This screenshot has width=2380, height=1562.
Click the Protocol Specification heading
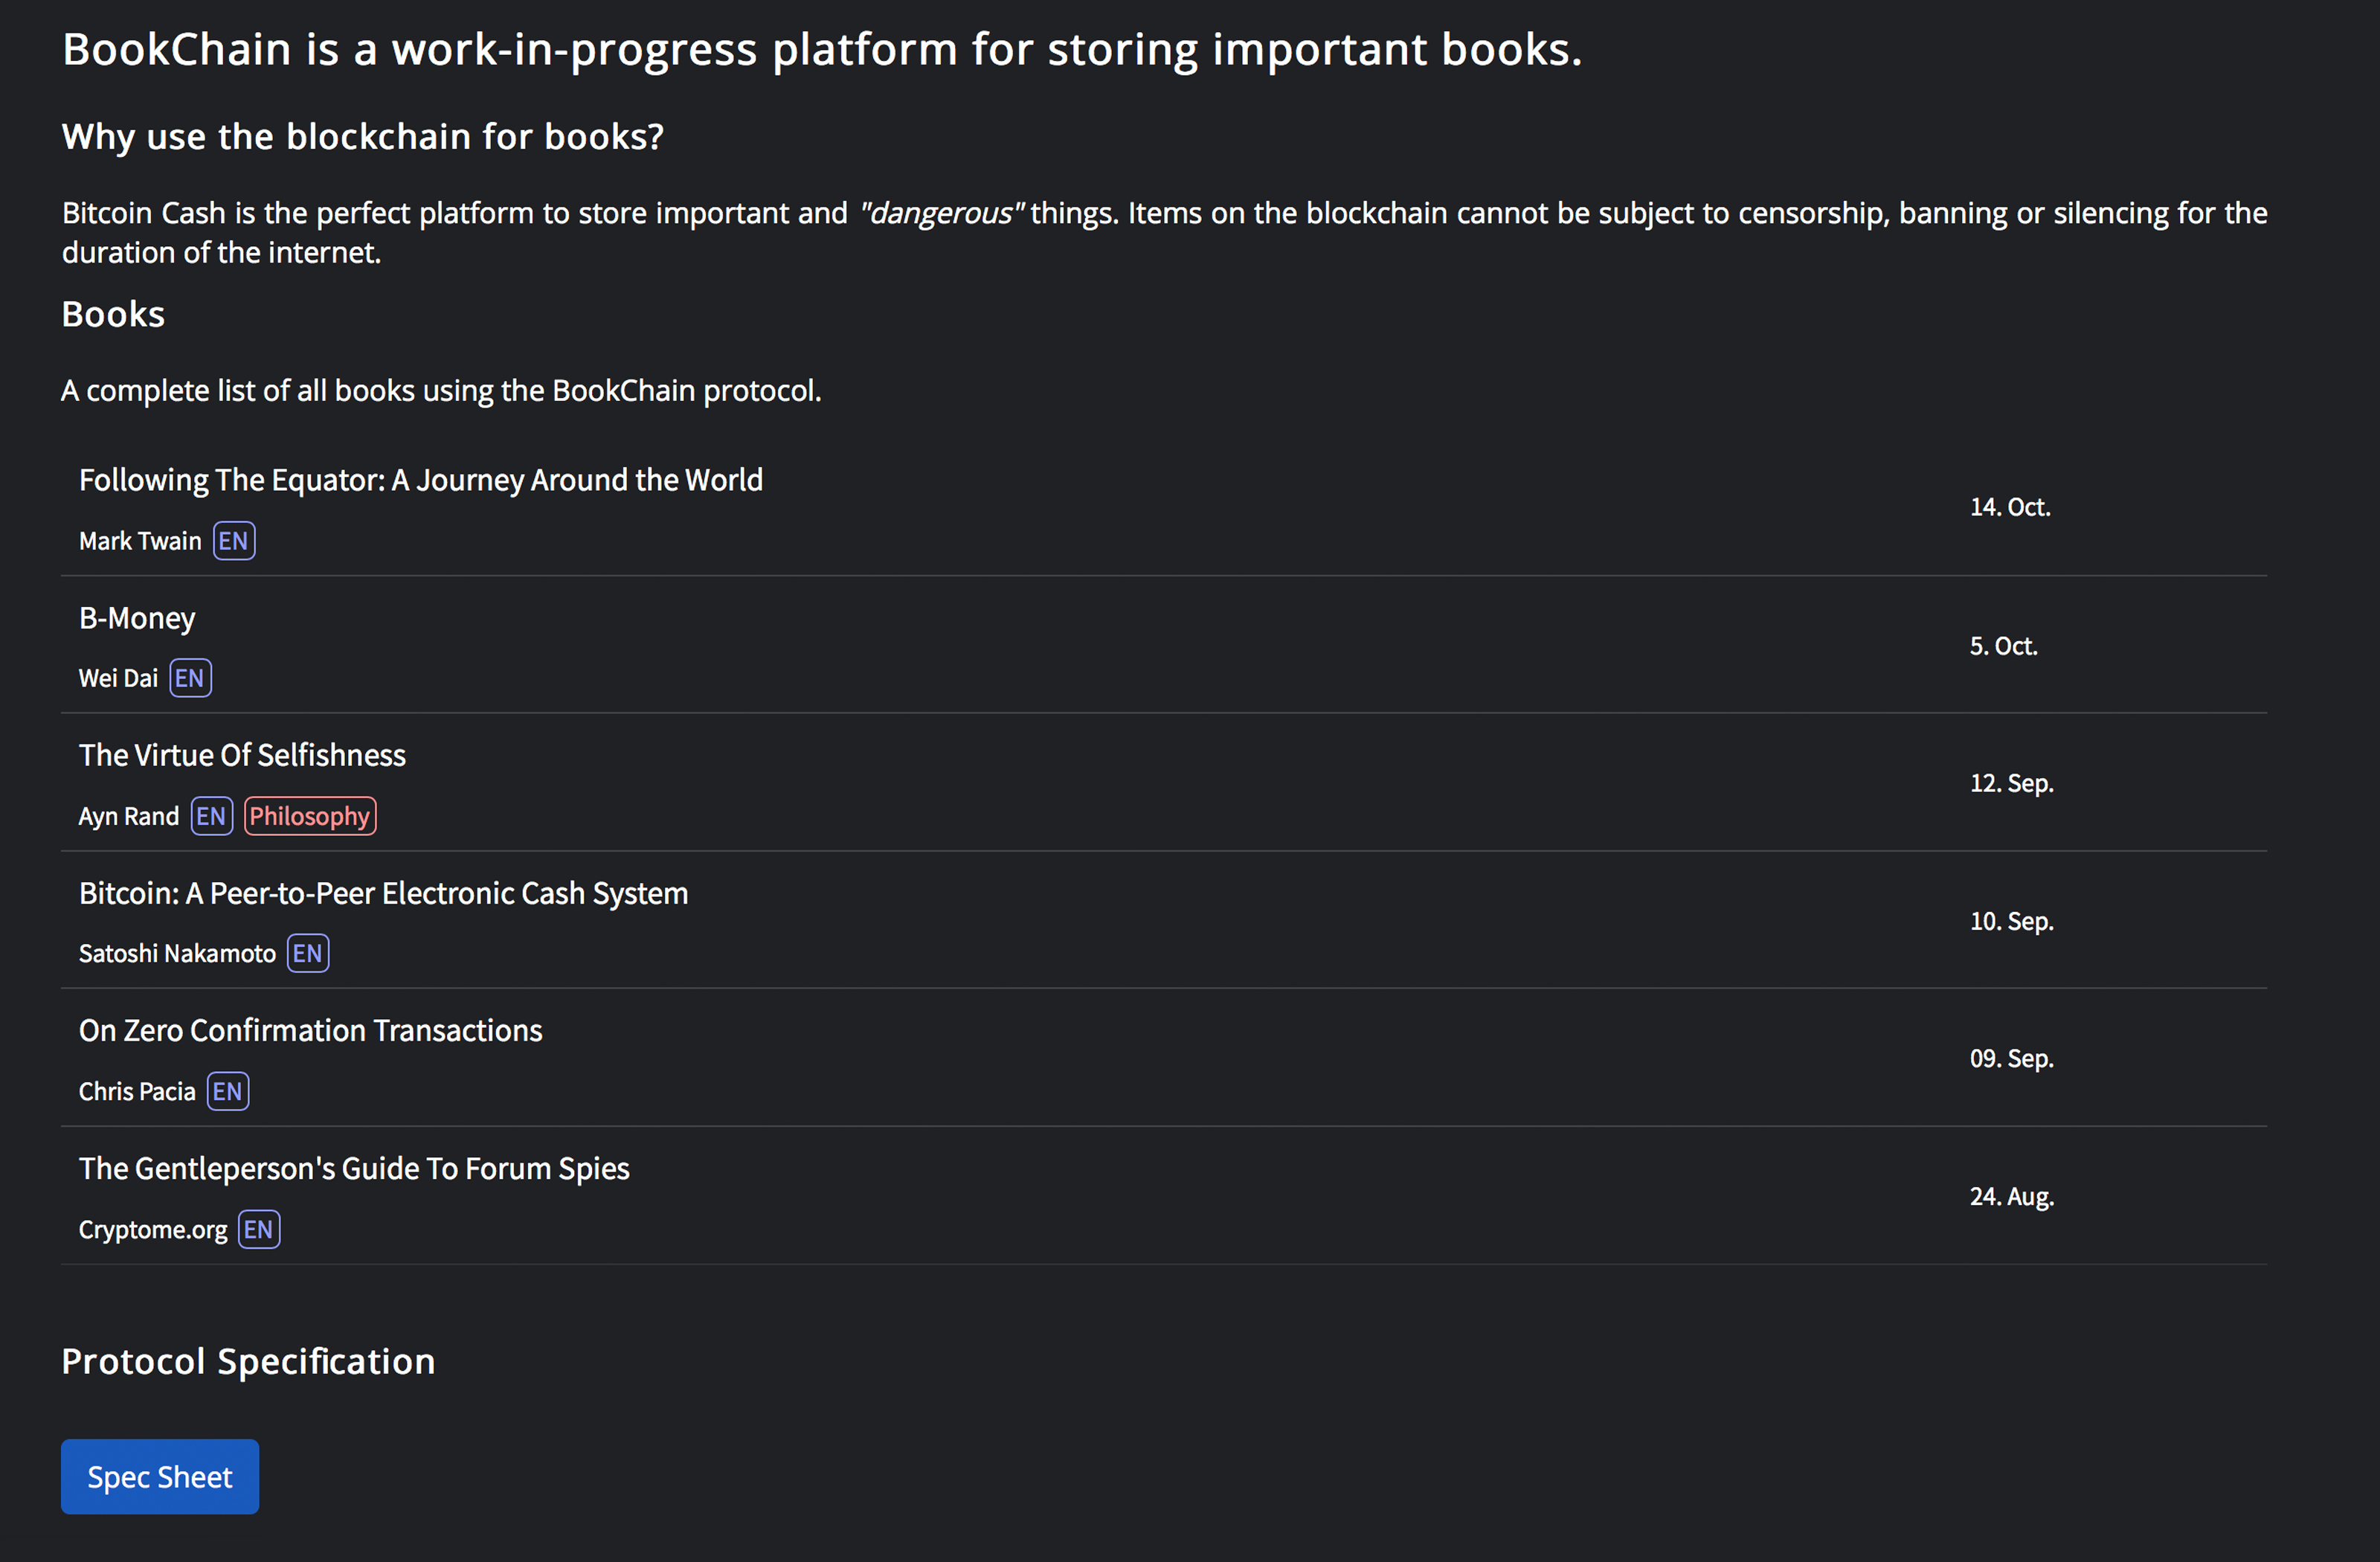(248, 1361)
